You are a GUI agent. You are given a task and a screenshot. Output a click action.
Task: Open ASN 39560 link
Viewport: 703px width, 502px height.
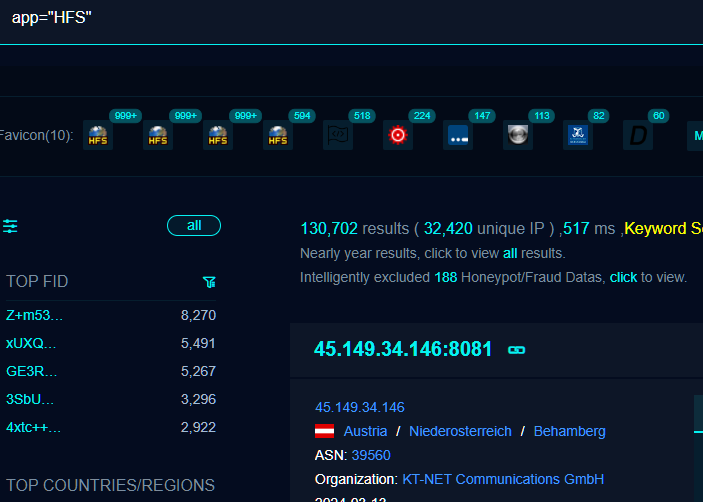point(369,455)
